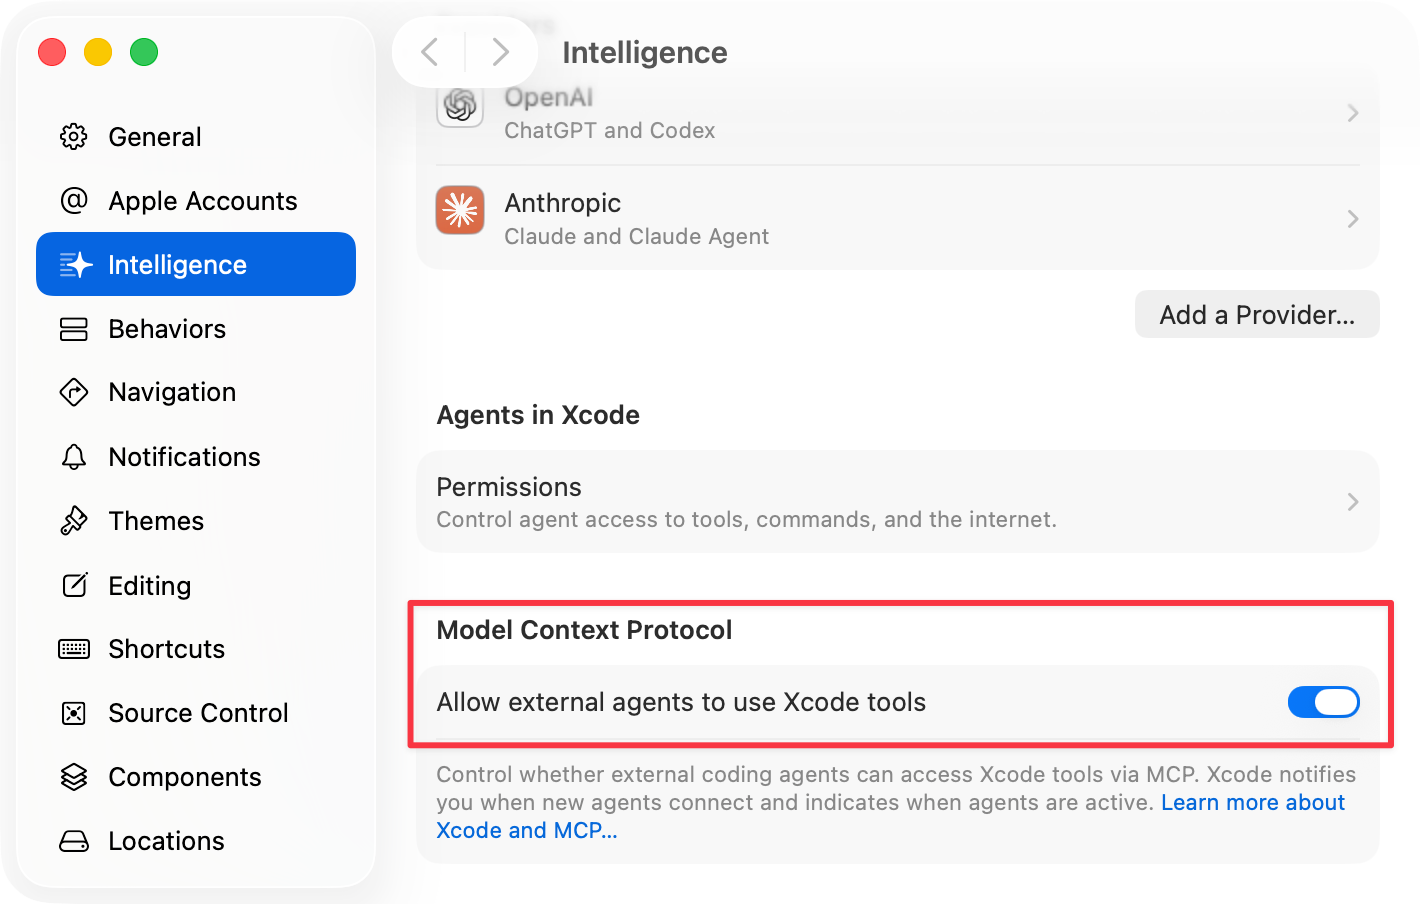Screen dimensions: 1420x904
Task: Go back with the left arrow button
Action: [430, 52]
